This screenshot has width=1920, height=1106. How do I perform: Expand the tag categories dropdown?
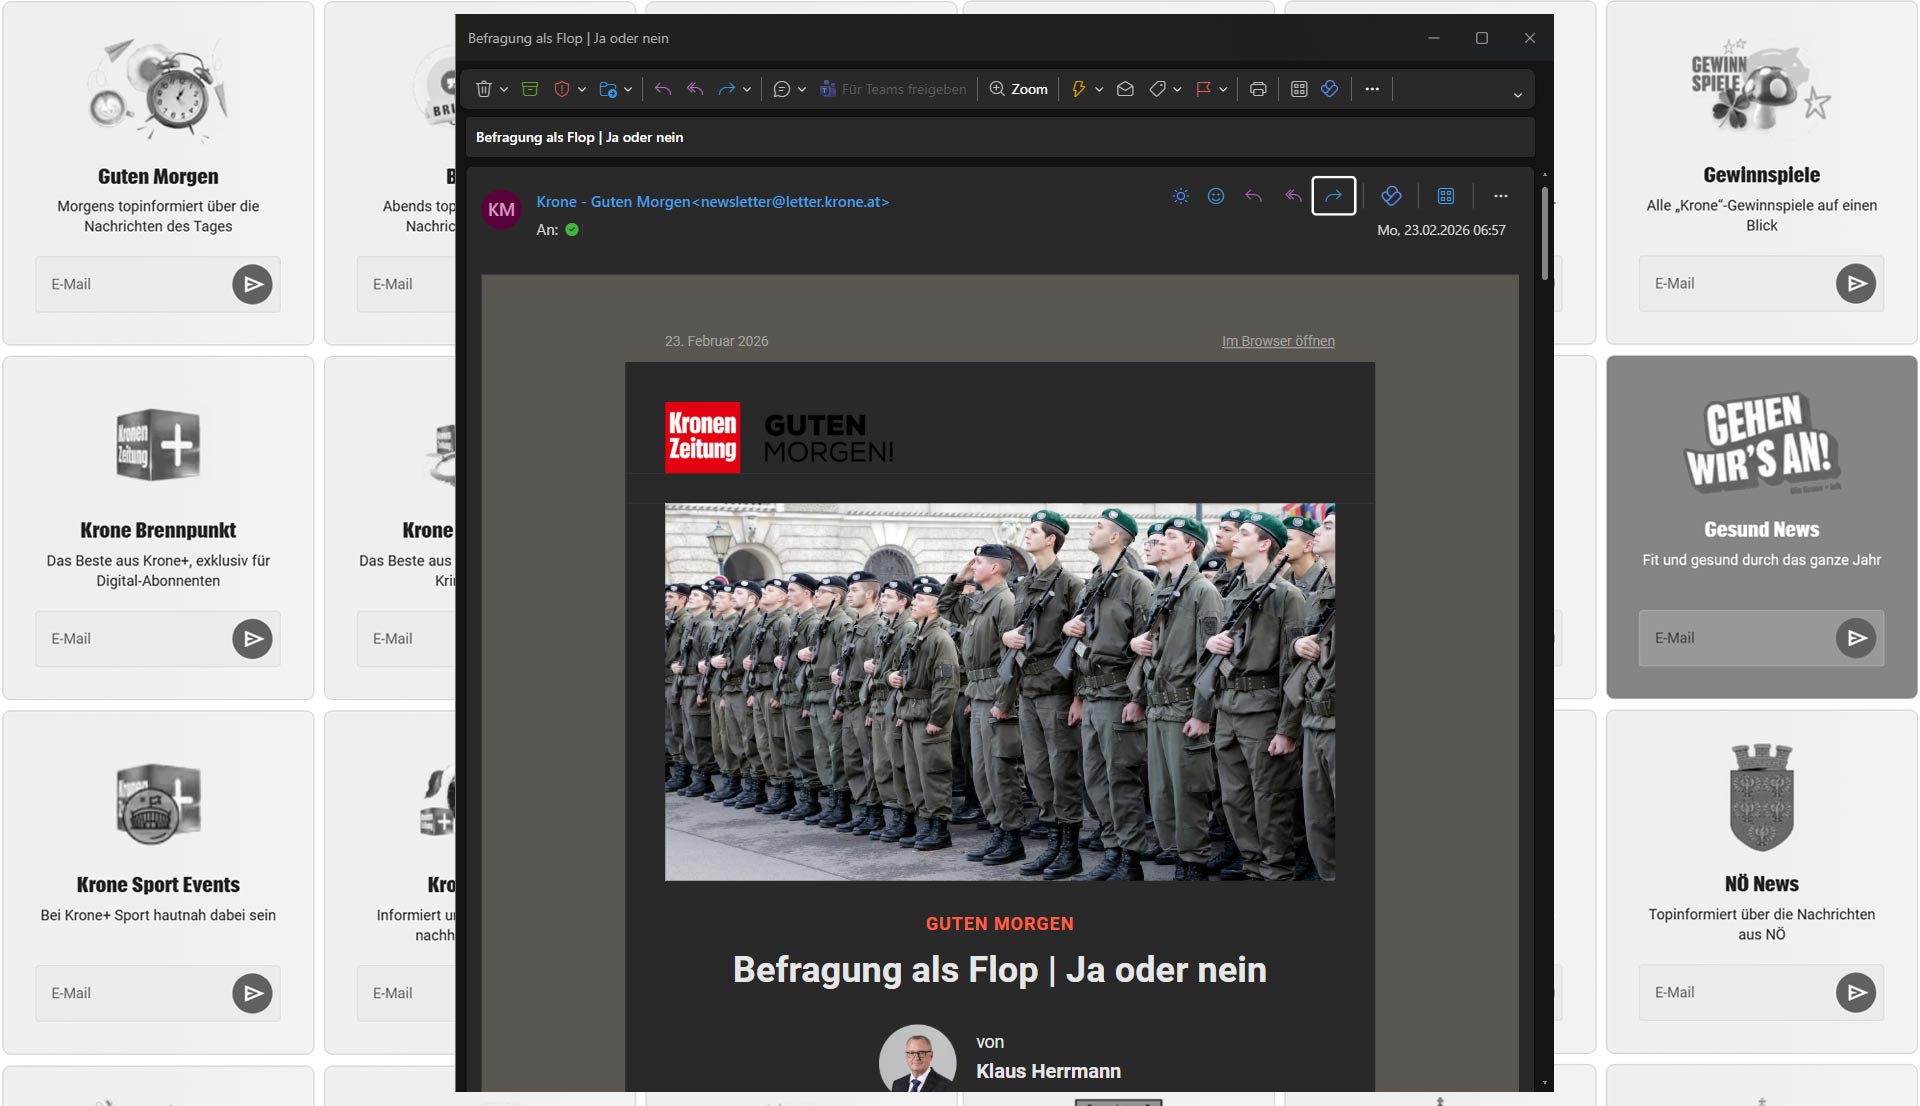click(1177, 90)
